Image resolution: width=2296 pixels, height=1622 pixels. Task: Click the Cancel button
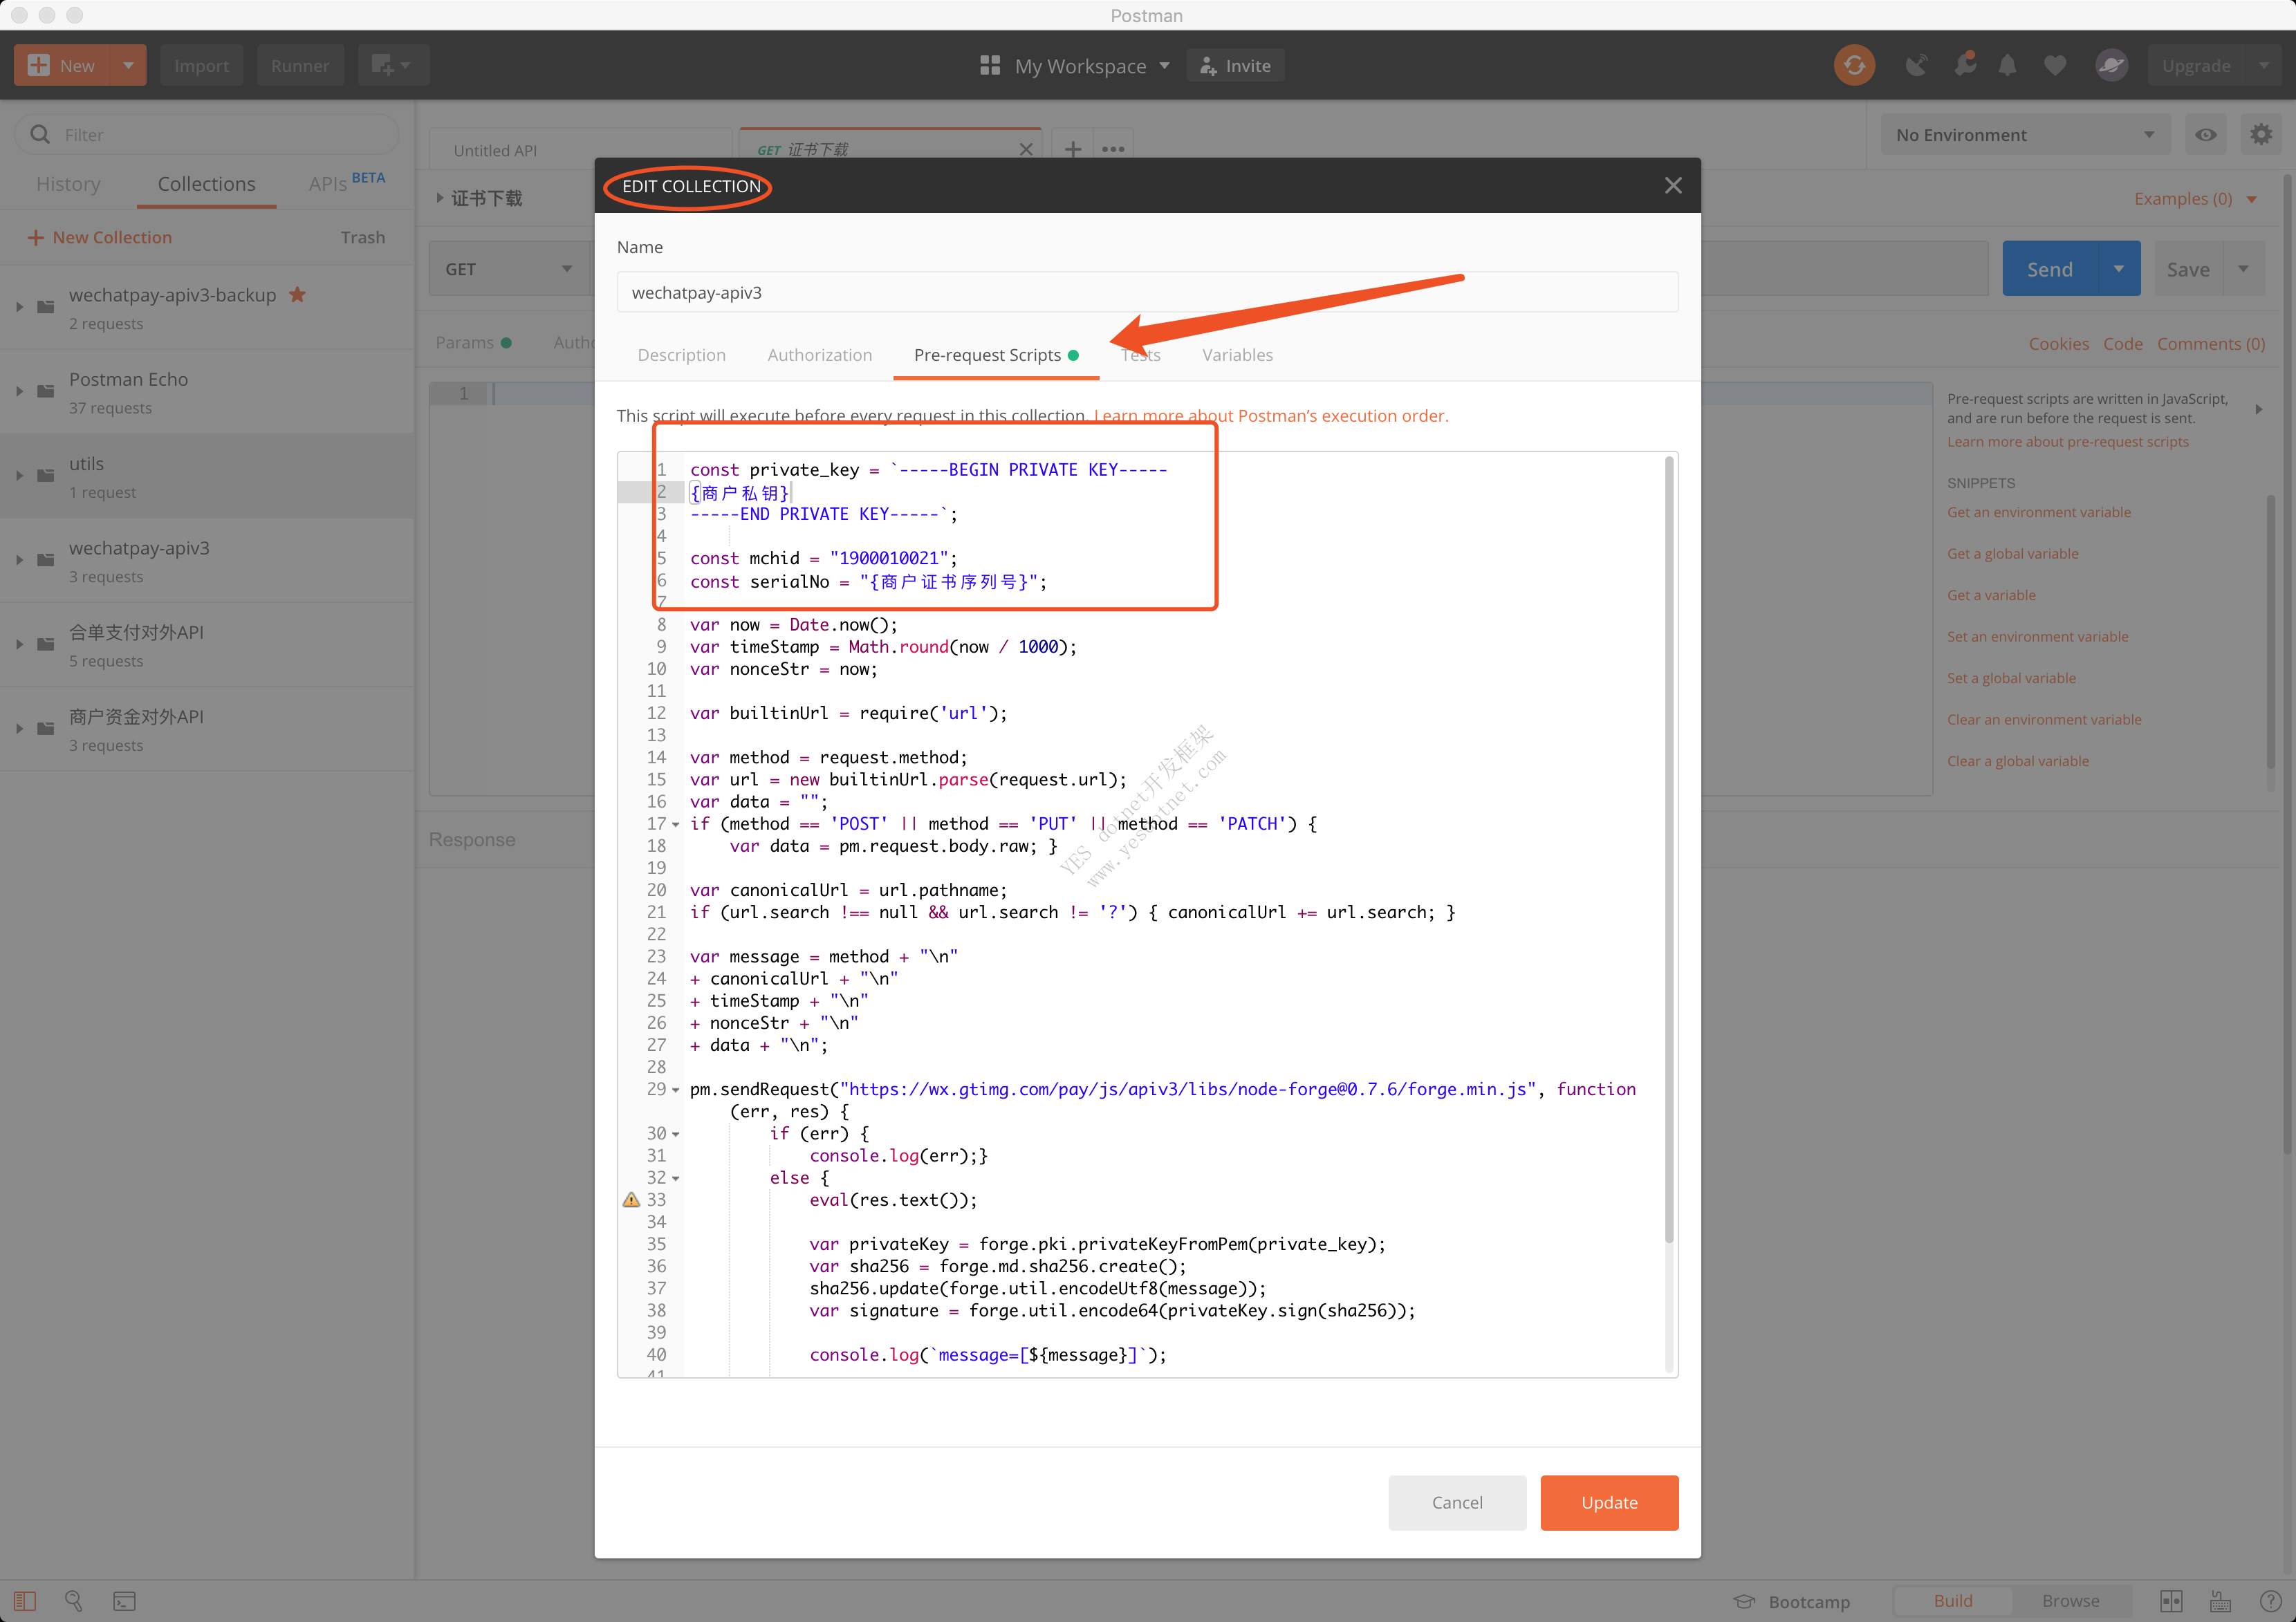(x=1457, y=1502)
